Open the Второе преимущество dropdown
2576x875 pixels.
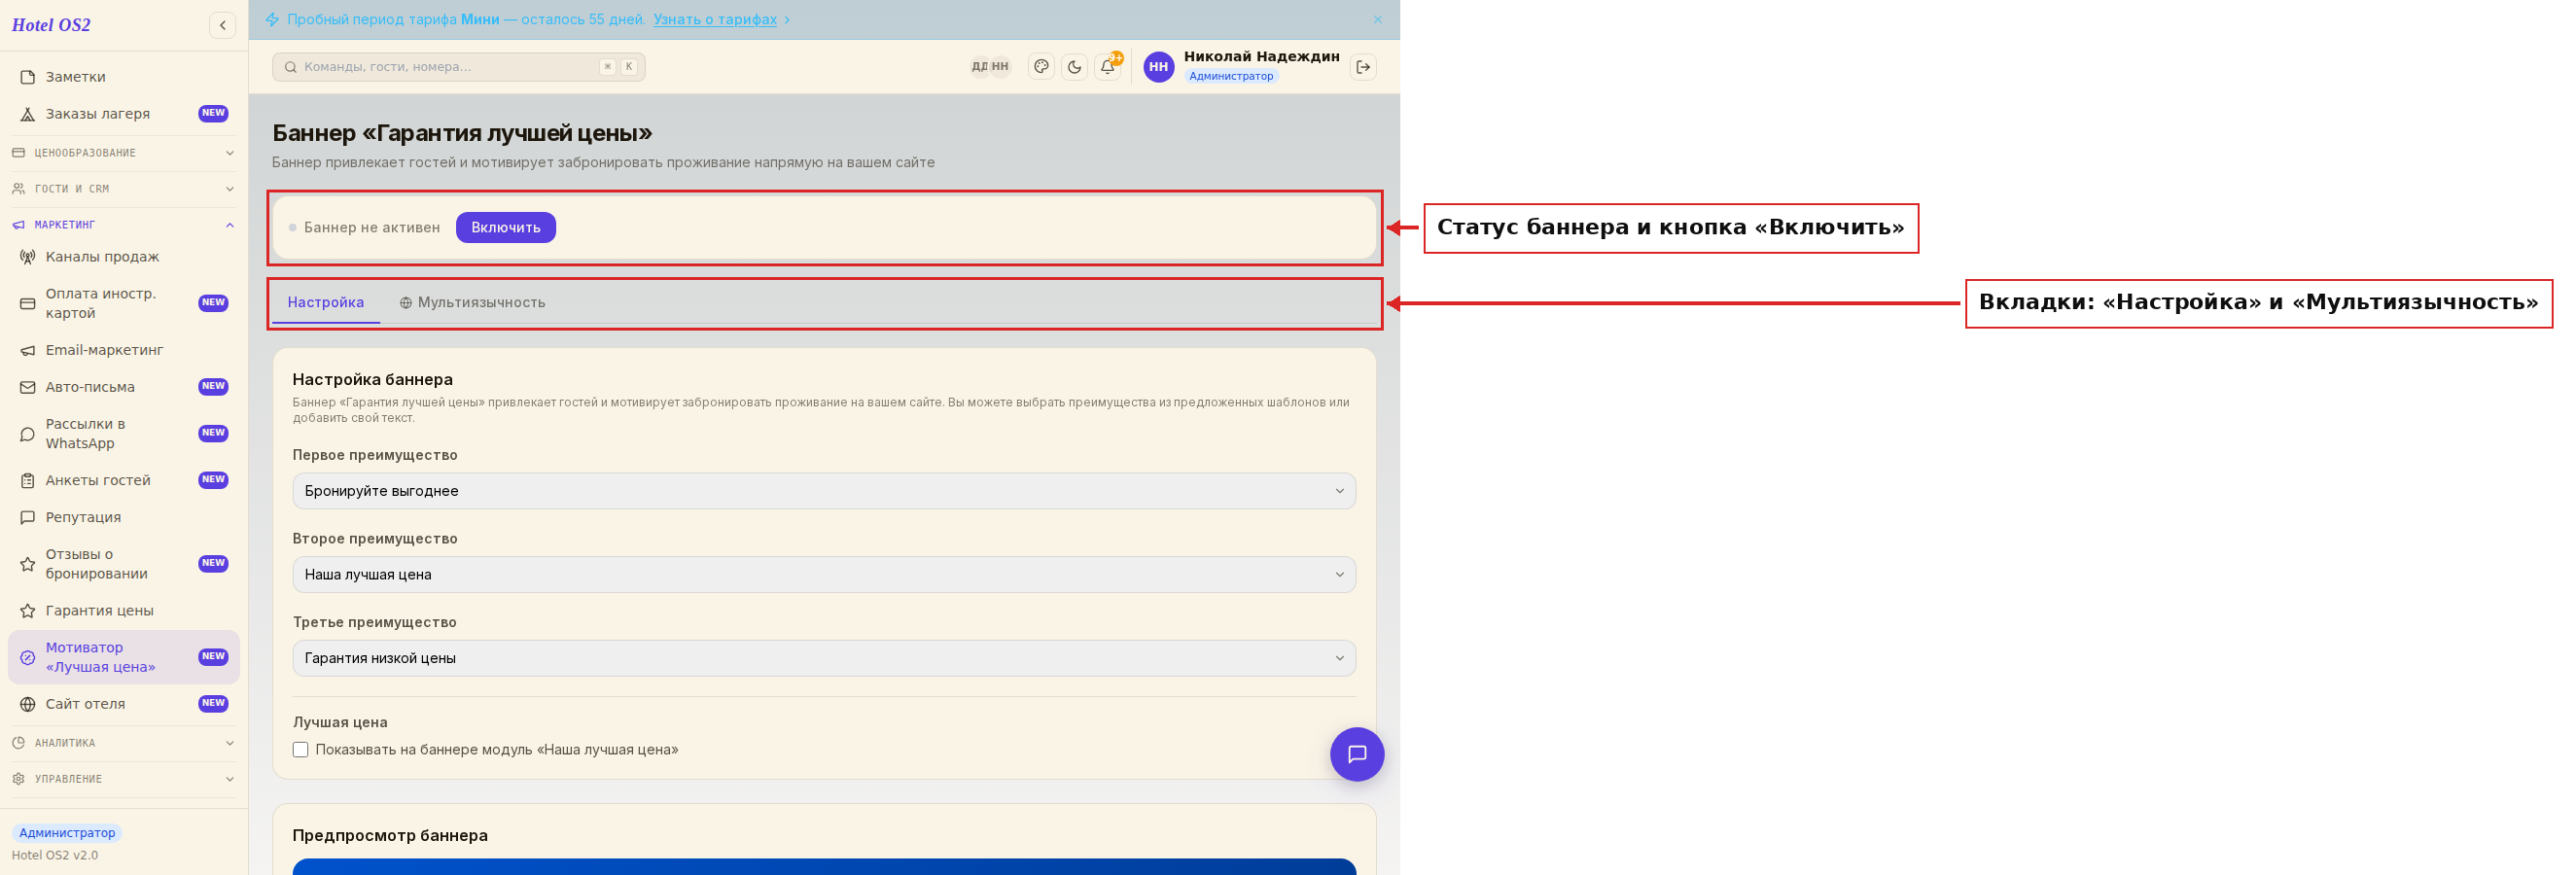(824, 575)
